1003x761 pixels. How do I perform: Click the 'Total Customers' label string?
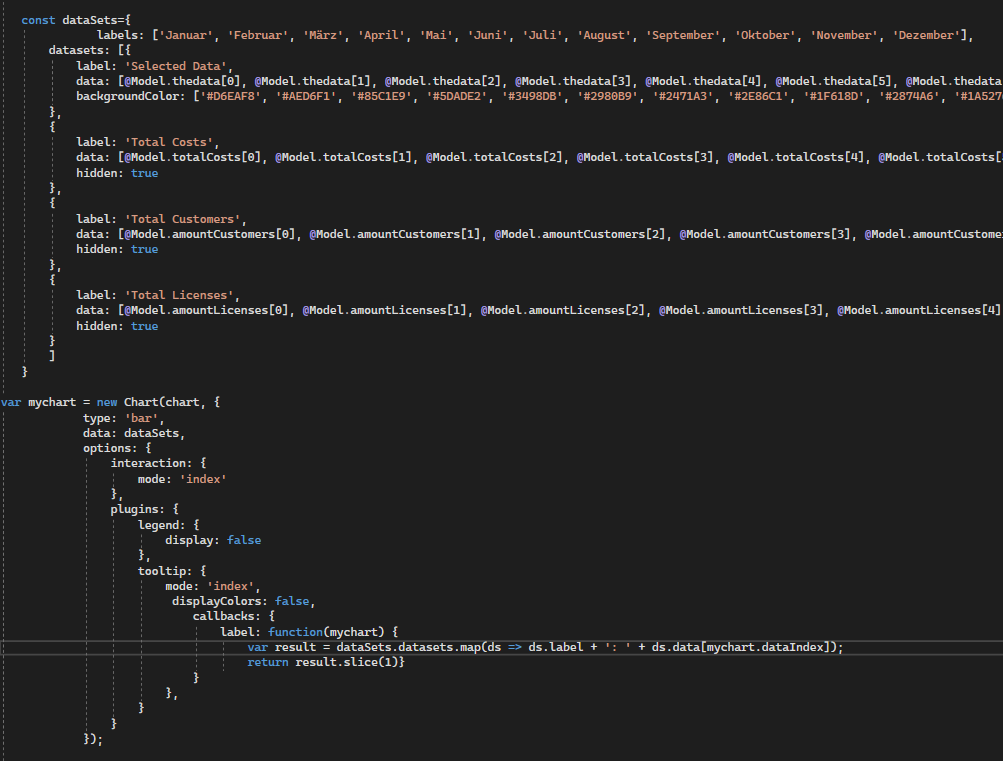(x=182, y=219)
